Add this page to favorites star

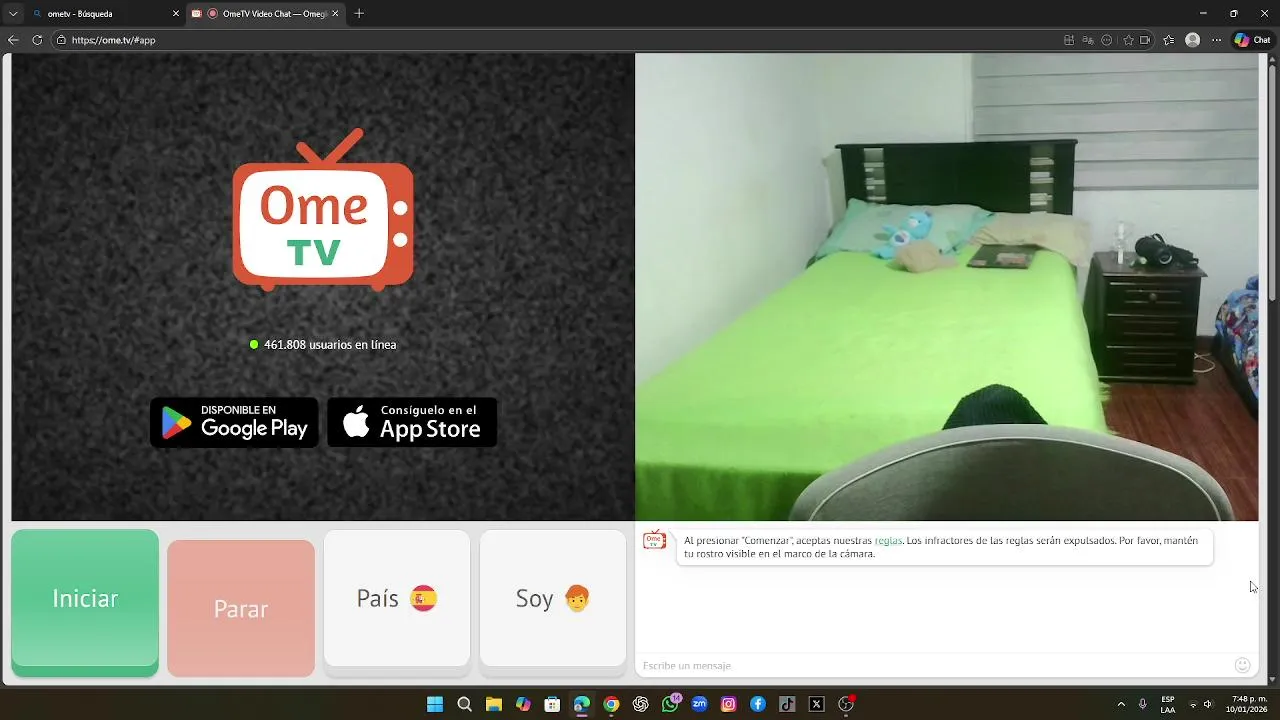1129,40
